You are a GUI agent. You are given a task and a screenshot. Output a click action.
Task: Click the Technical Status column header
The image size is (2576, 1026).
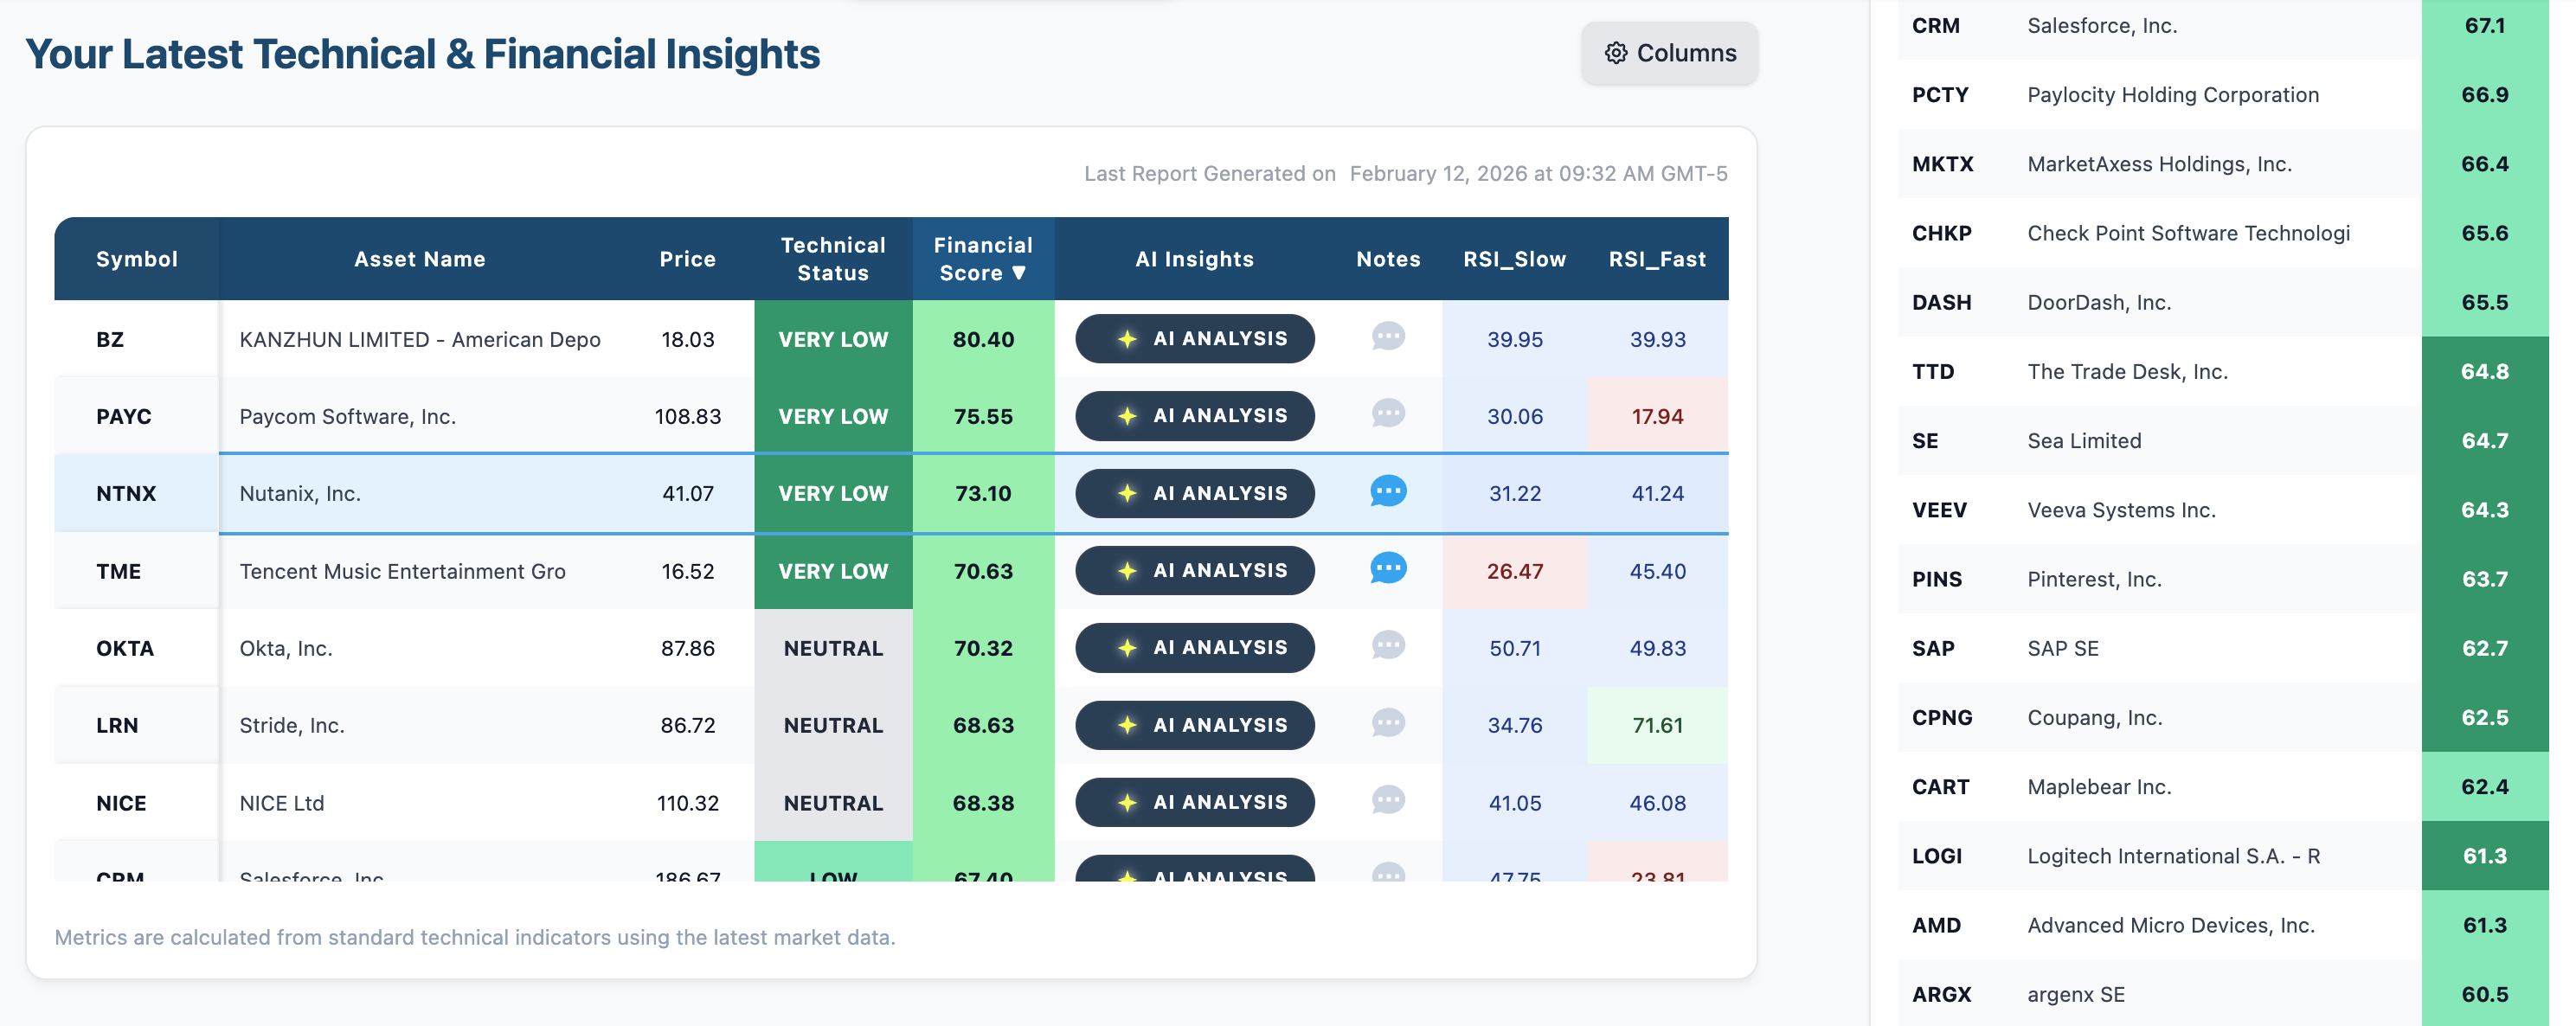click(x=832, y=259)
